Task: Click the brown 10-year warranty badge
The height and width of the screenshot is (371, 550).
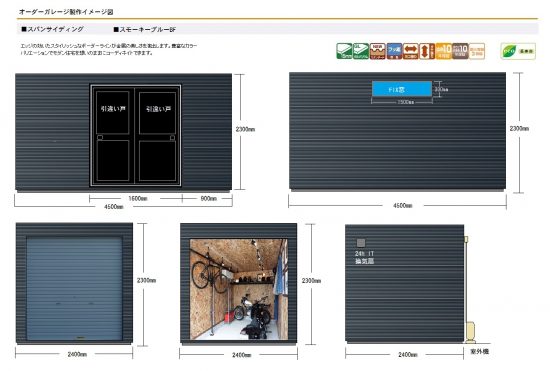Action: (460, 51)
